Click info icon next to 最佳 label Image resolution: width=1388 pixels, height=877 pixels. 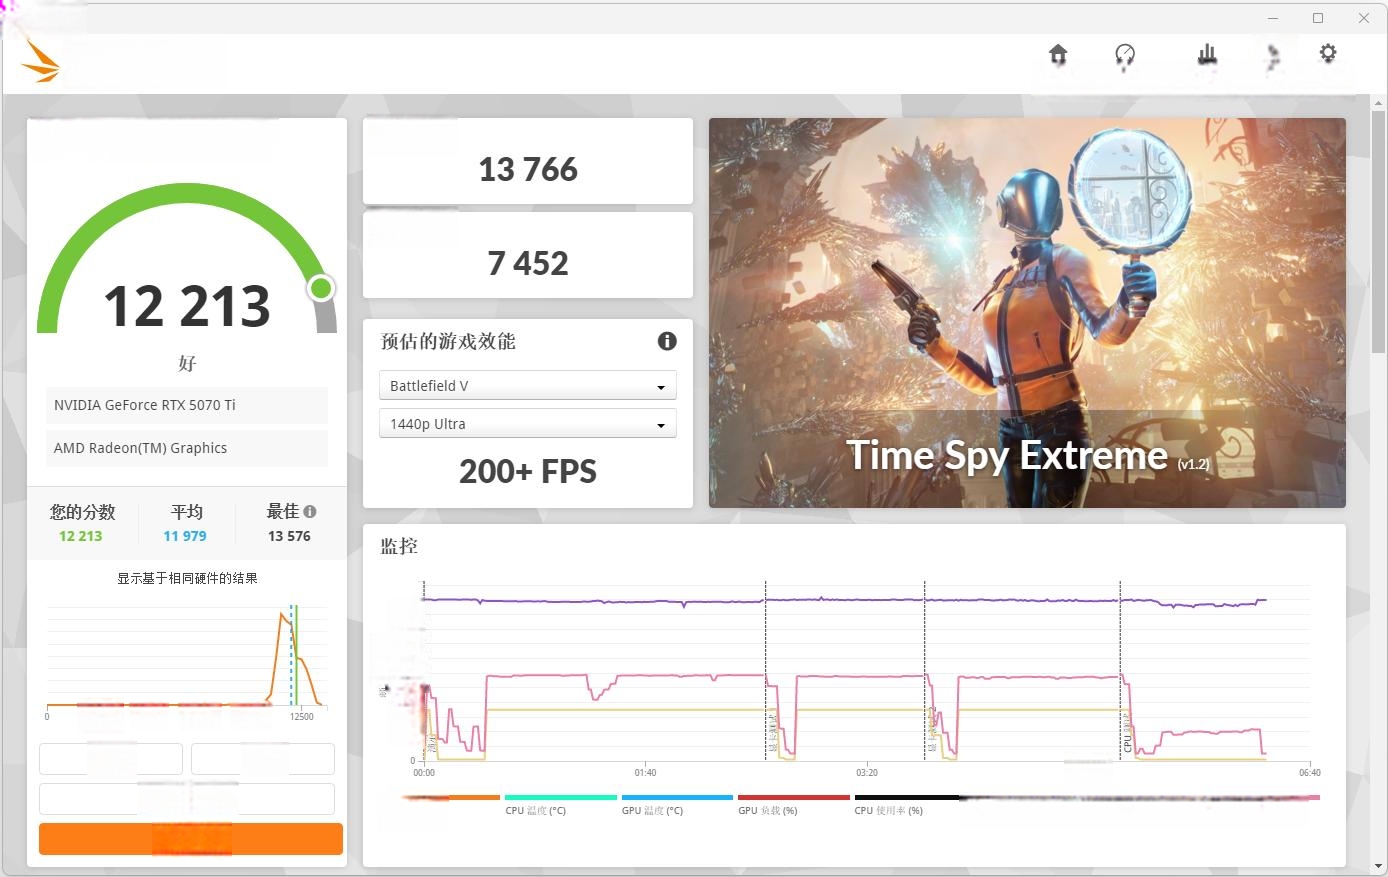(310, 511)
